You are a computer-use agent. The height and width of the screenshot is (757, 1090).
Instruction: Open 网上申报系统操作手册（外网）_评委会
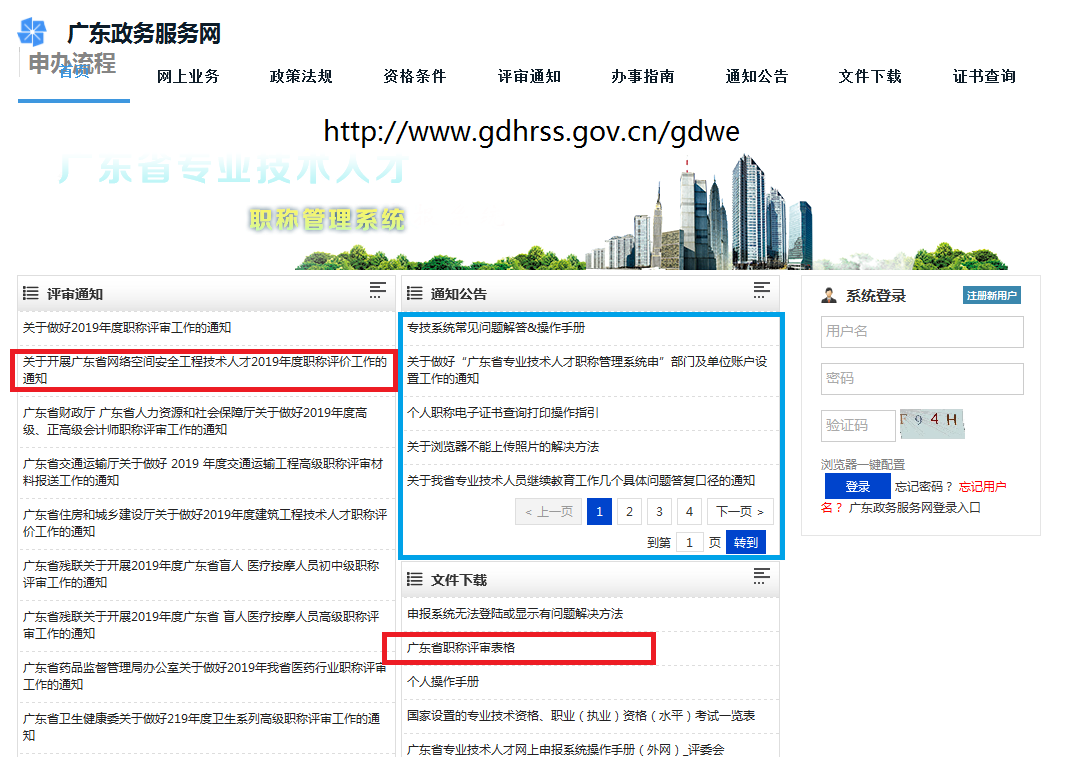tap(566, 749)
